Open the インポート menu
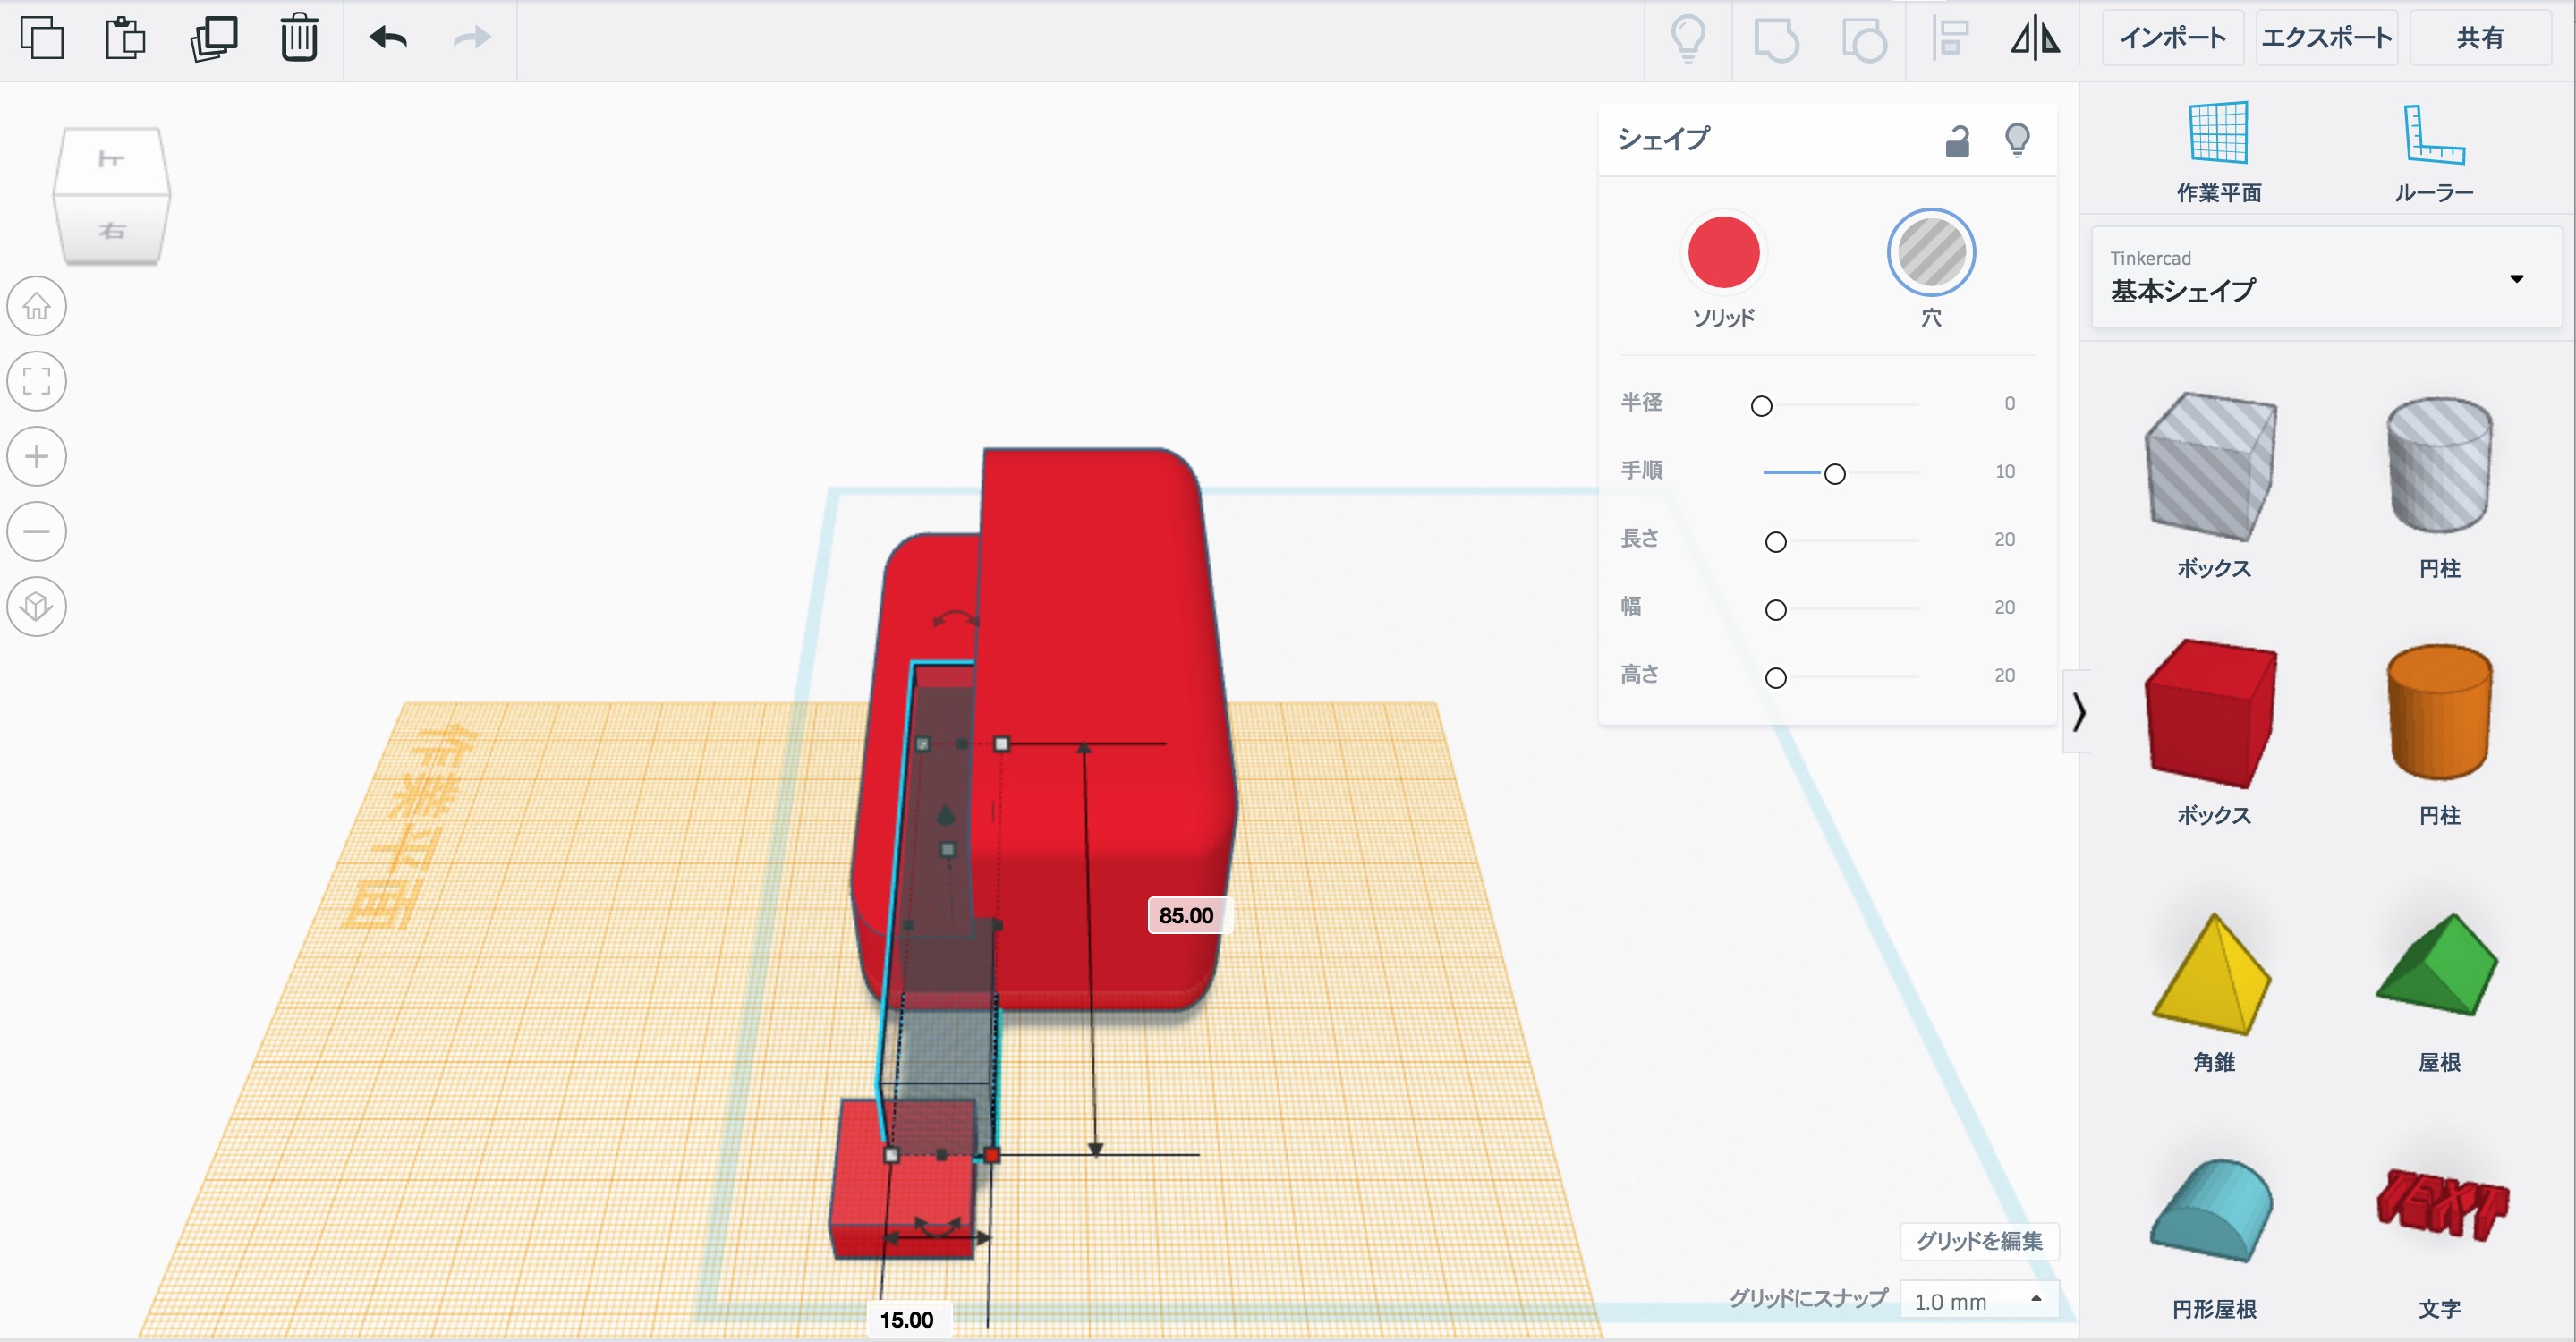The width and height of the screenshot is (2576, 1342). (x=2172, y=38)
